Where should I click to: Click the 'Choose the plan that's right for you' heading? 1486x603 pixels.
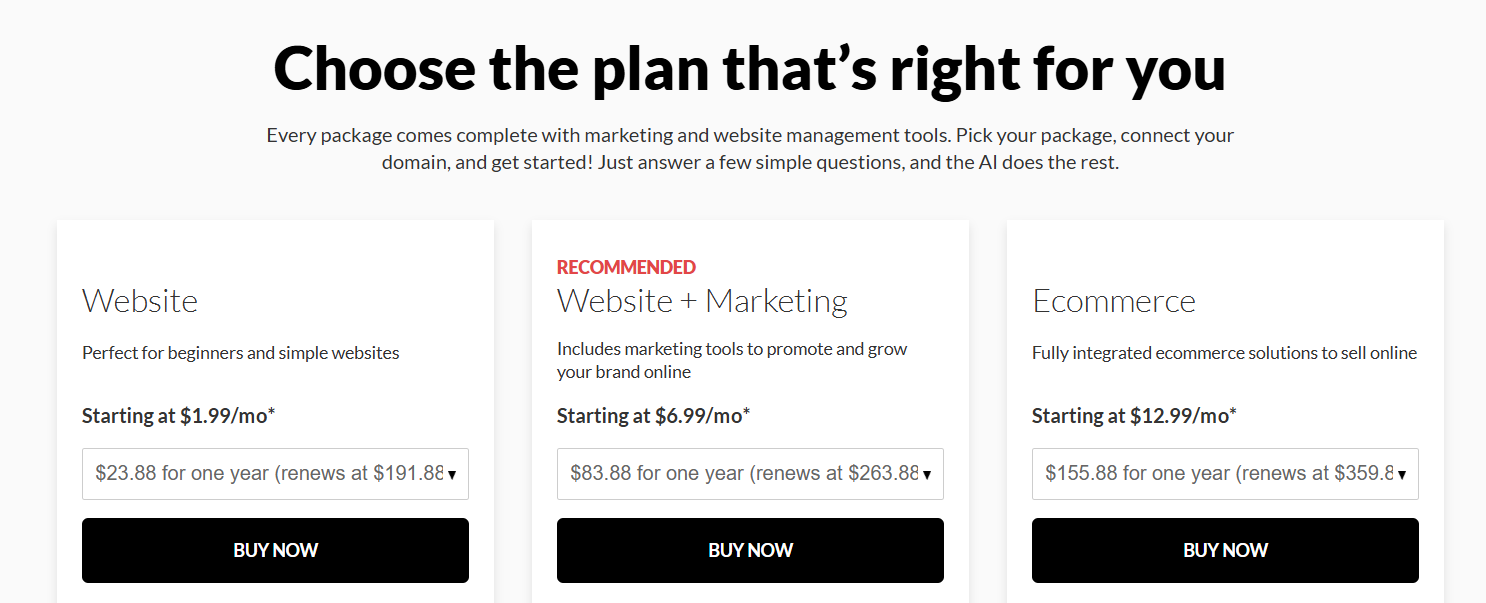click(x=750, y=68)
